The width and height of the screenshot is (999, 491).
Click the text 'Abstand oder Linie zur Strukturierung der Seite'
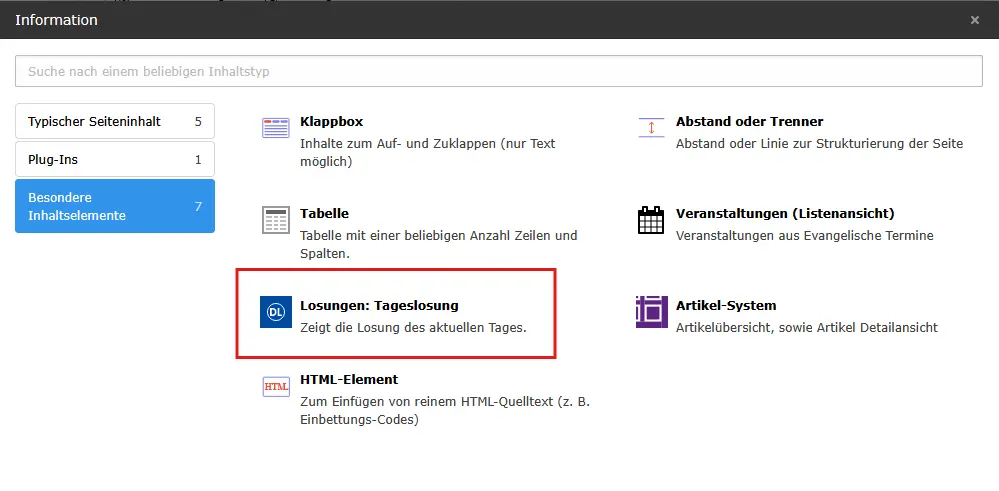pyautogui.click(x=819, y=144)
